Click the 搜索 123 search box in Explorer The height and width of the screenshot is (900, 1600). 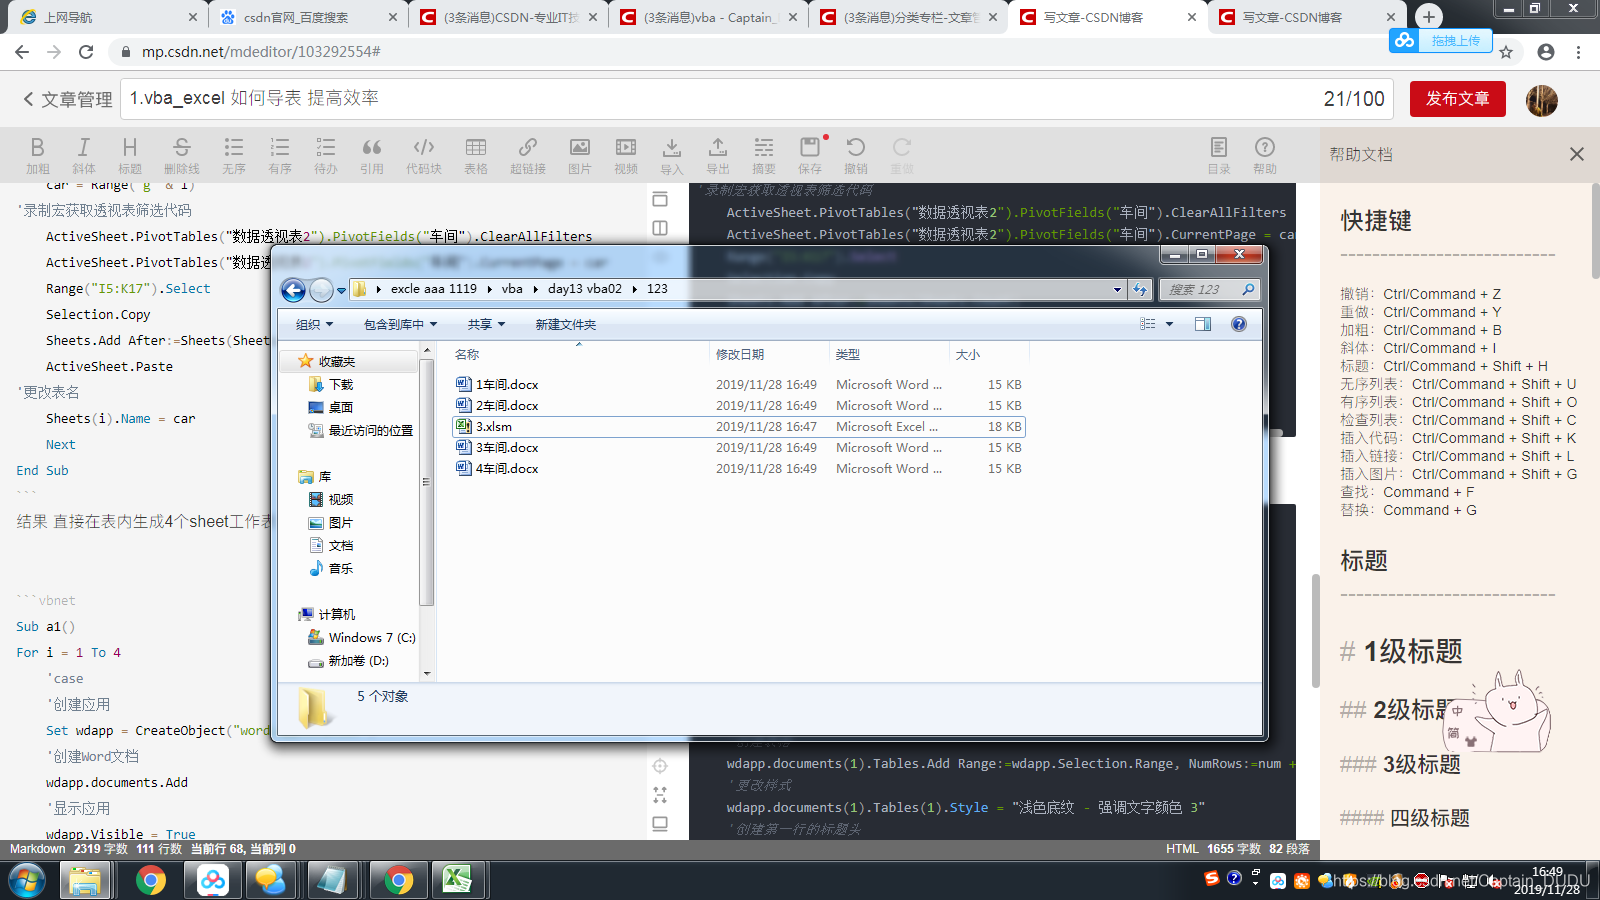click(x=1210, y=289)
